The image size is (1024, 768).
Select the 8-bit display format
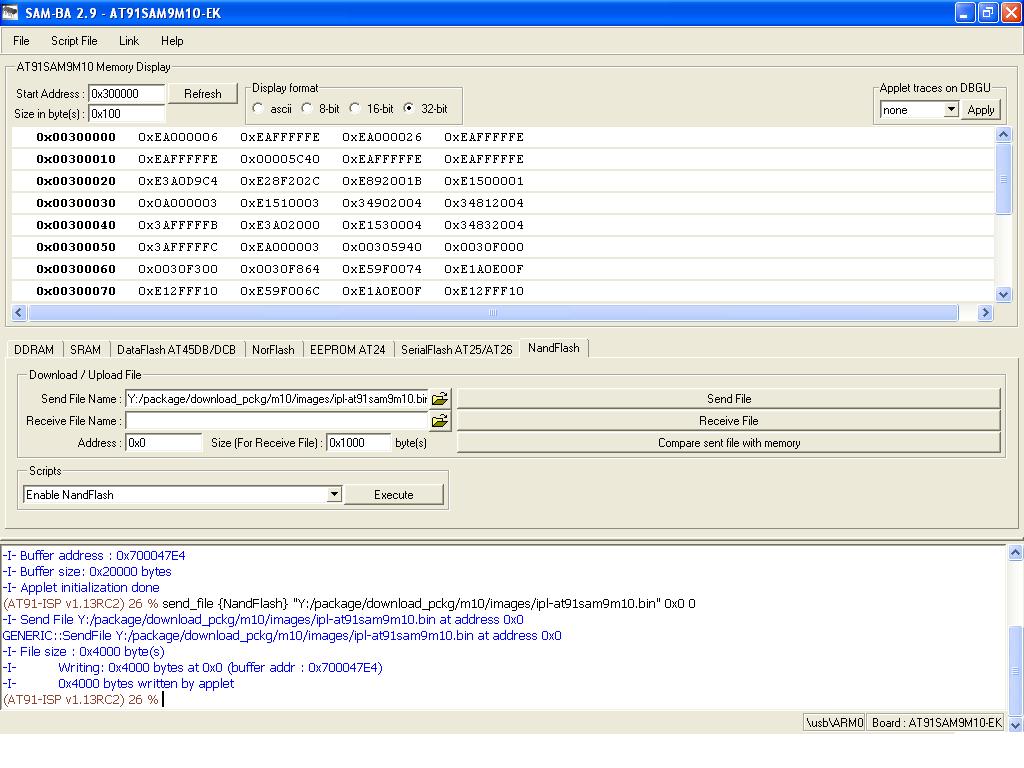coord(307,108)
